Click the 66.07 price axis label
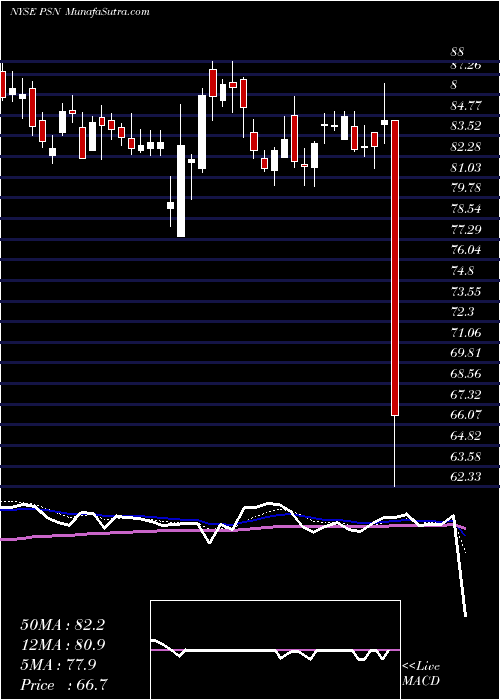The image size is (500, 700). [466, 415]
